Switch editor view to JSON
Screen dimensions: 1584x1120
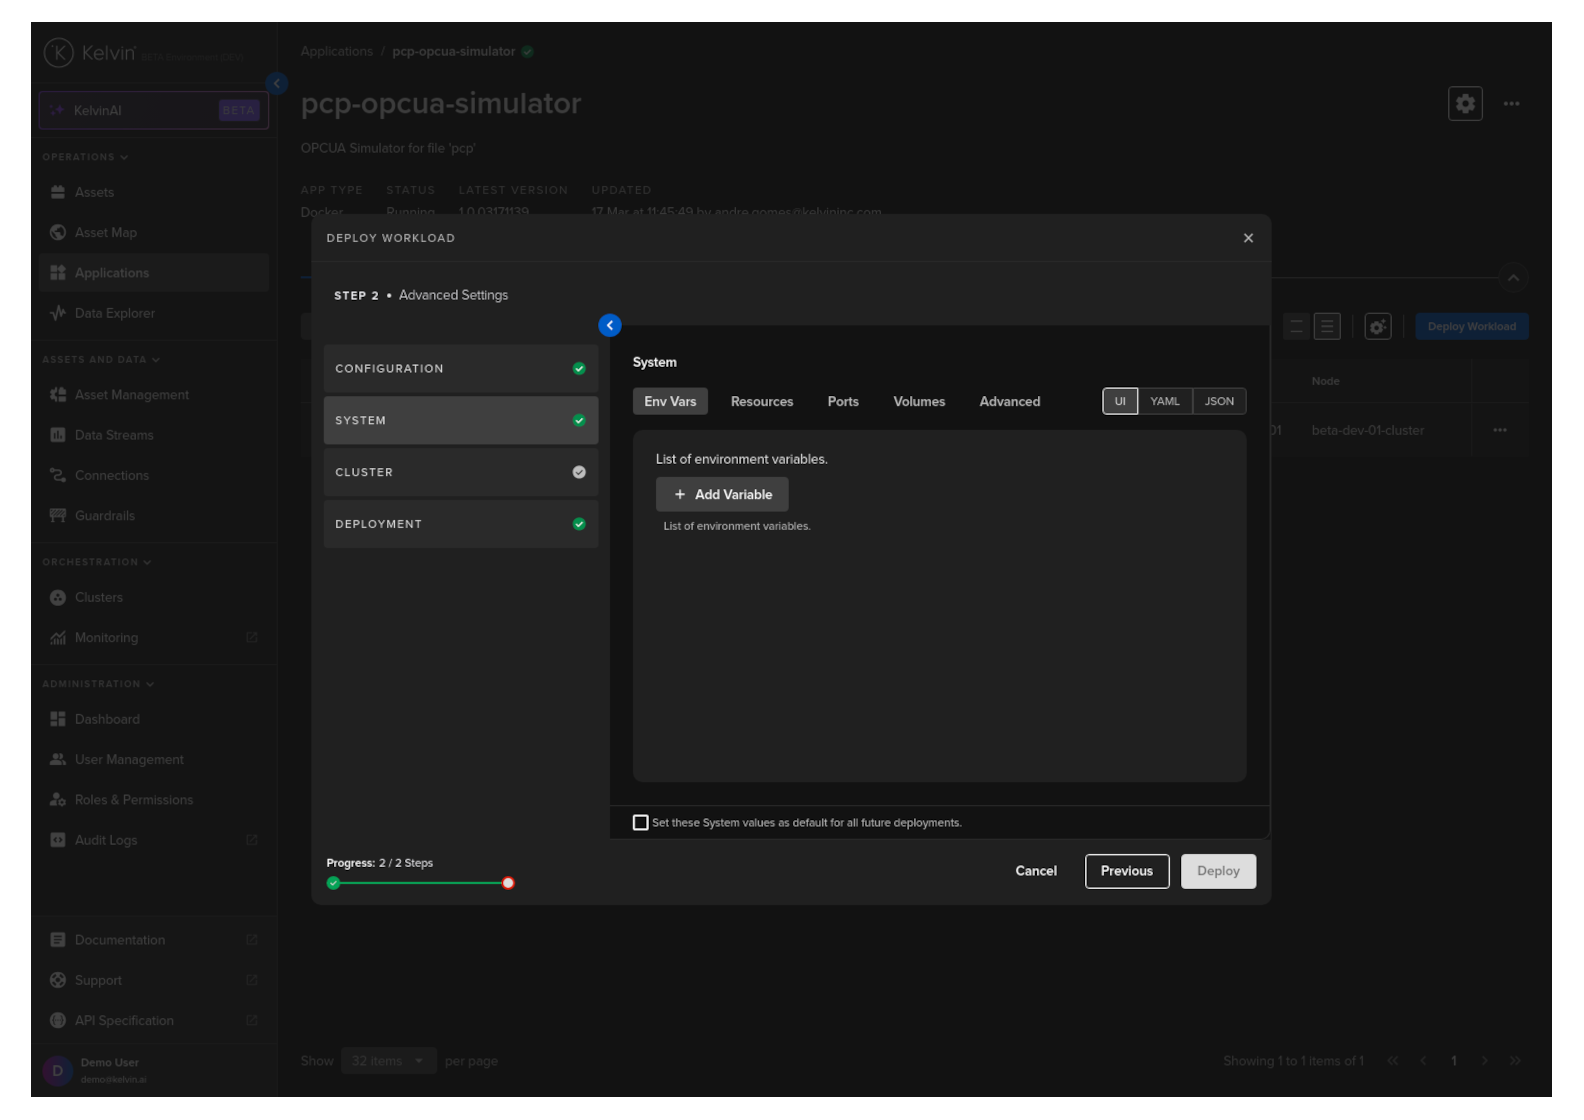coord(1218,401)
